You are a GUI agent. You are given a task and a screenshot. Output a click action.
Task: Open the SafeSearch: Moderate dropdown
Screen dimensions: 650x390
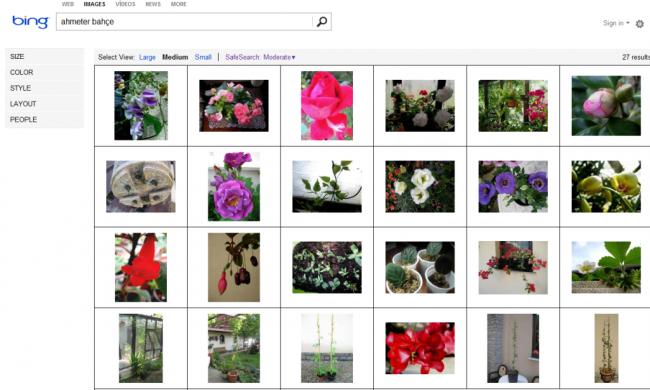point(260,57)
